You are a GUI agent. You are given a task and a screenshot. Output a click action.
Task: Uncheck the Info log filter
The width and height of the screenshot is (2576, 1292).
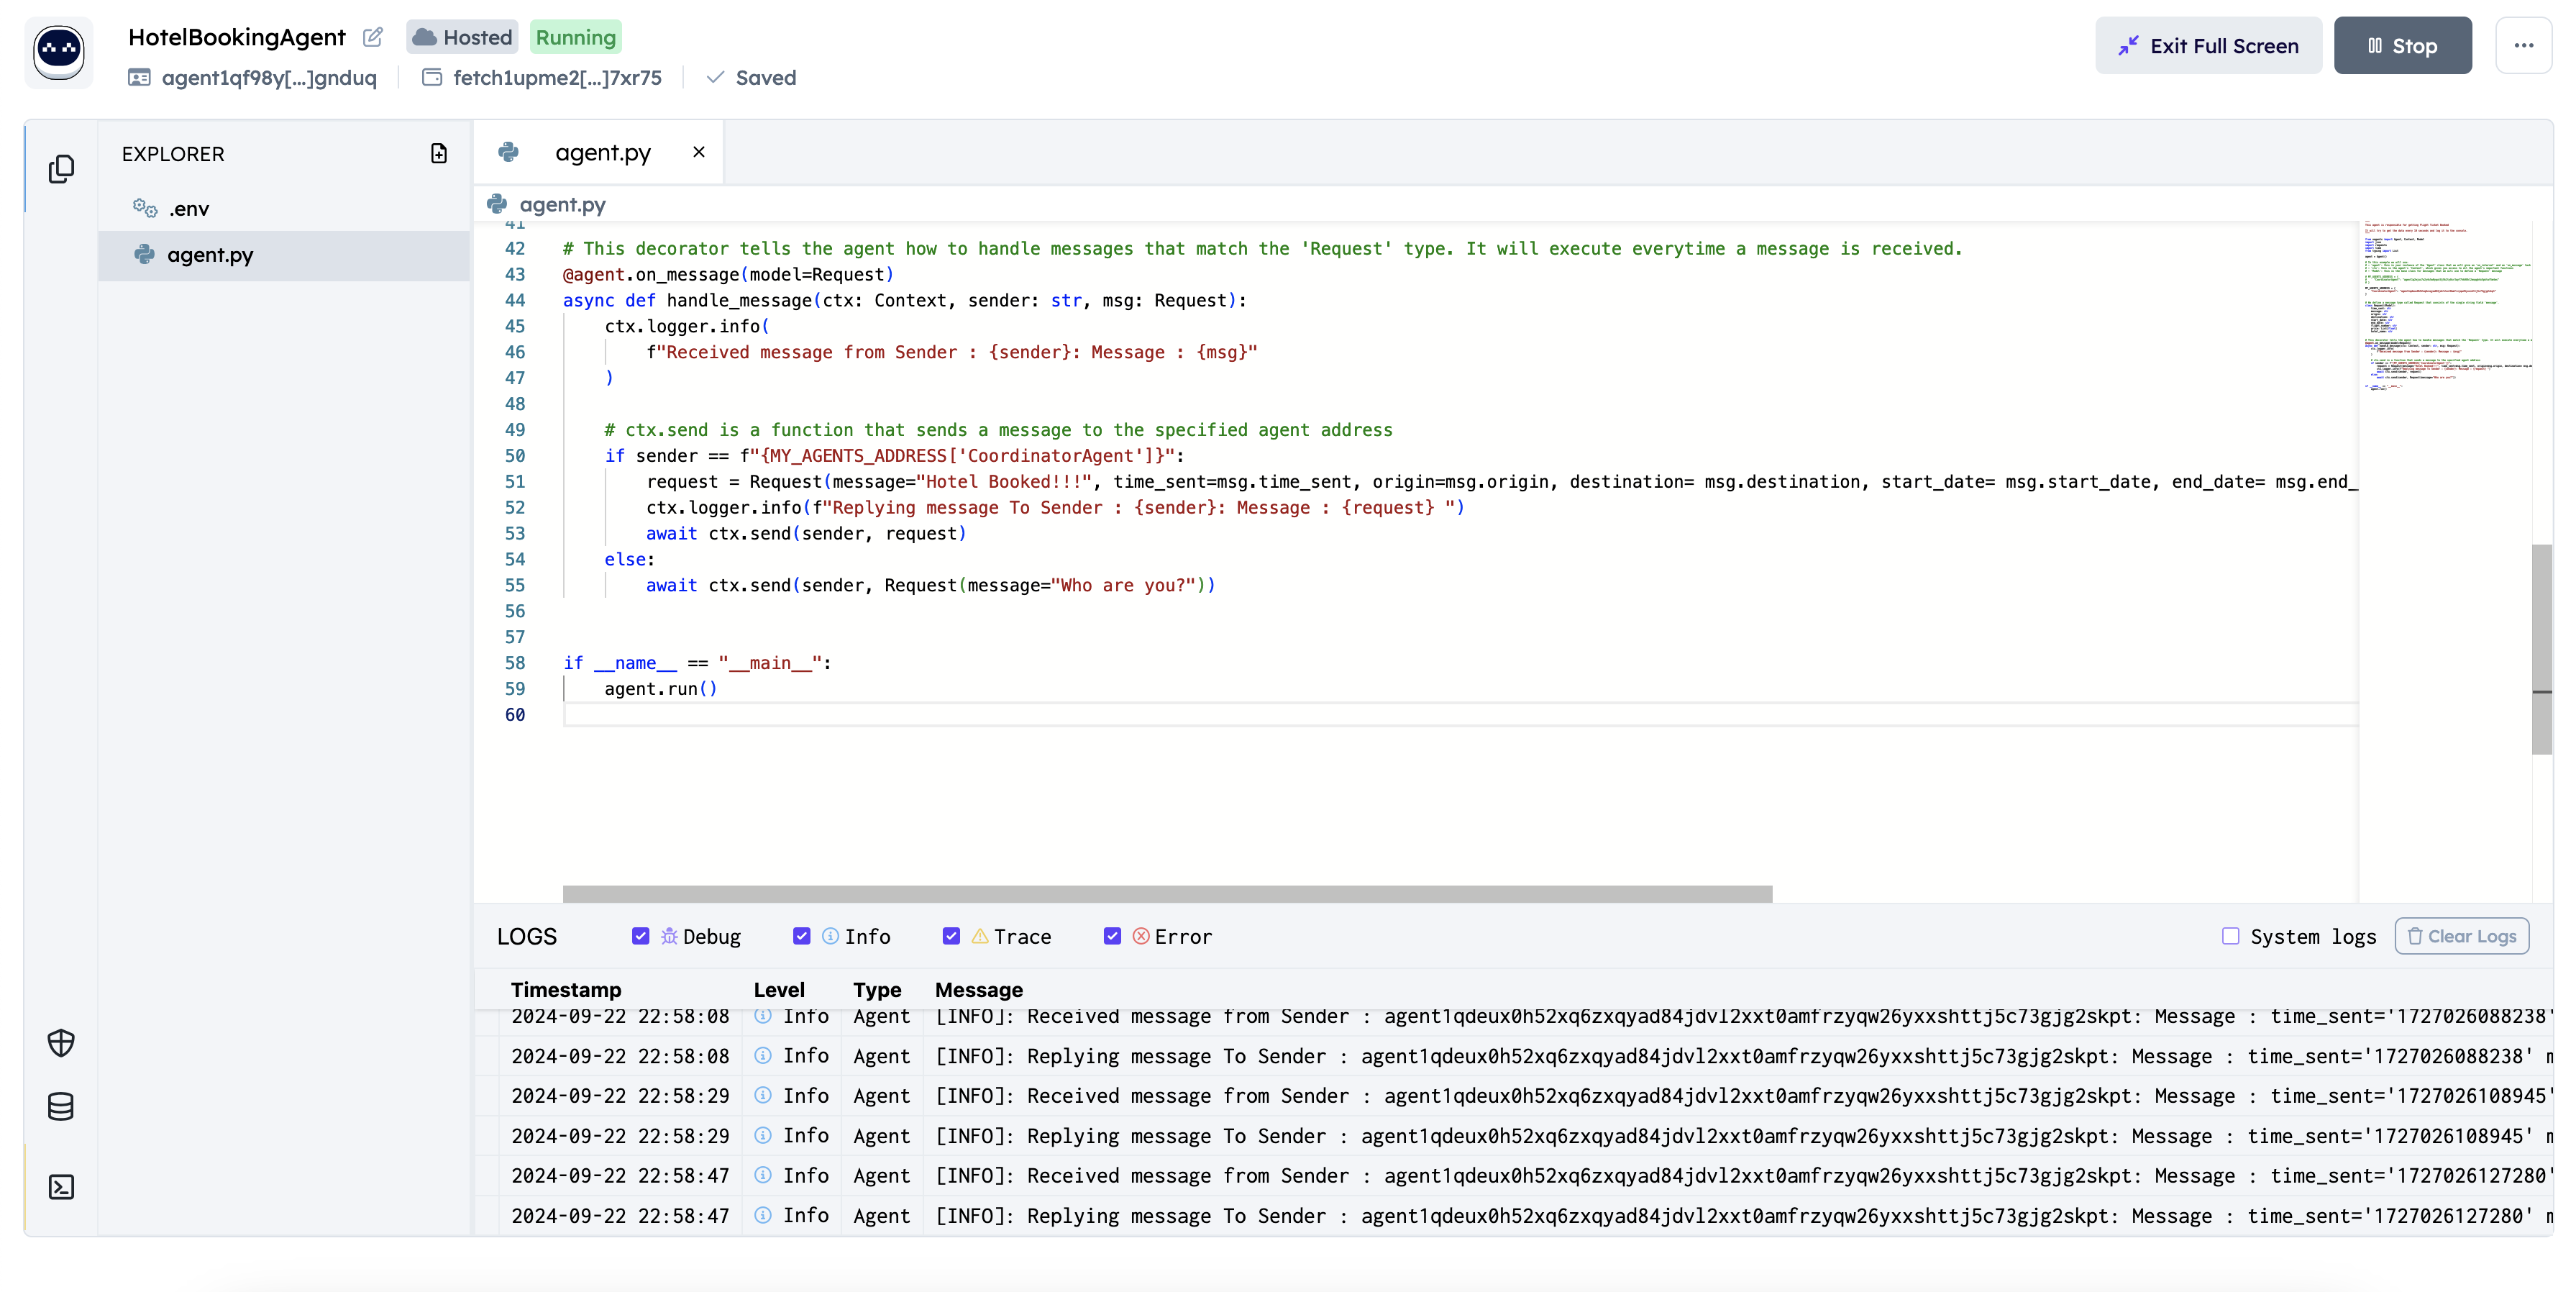pos(801,936)
